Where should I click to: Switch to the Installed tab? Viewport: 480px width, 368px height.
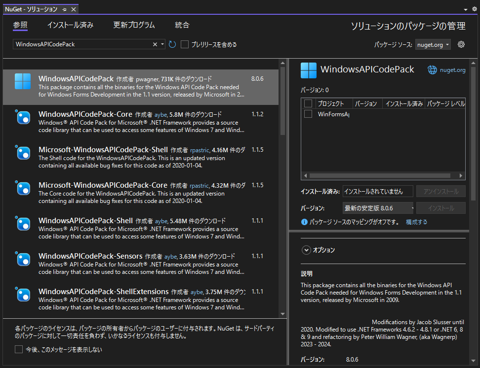(x=70, y=25)
